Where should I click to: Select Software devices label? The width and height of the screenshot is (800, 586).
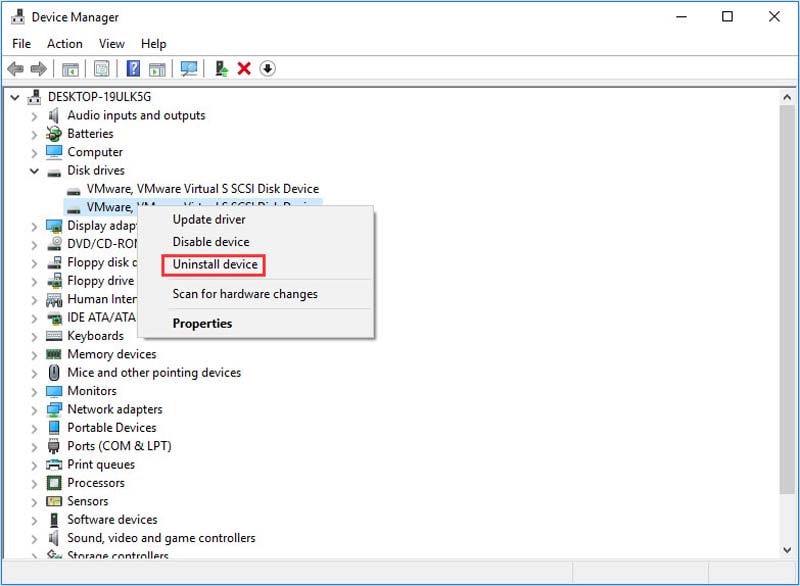pos(112,520)
